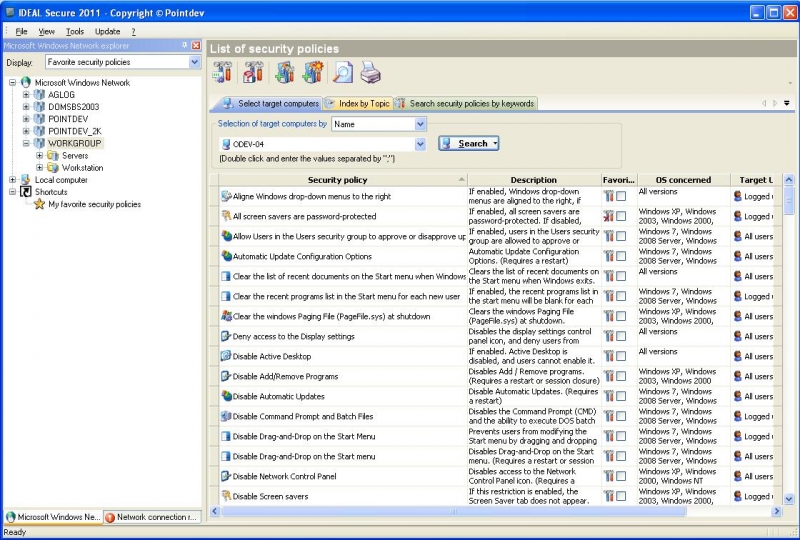The image size is (800, 540).
Task: Check favorite box for Disable Screen savers
Action: coord(621,496)
